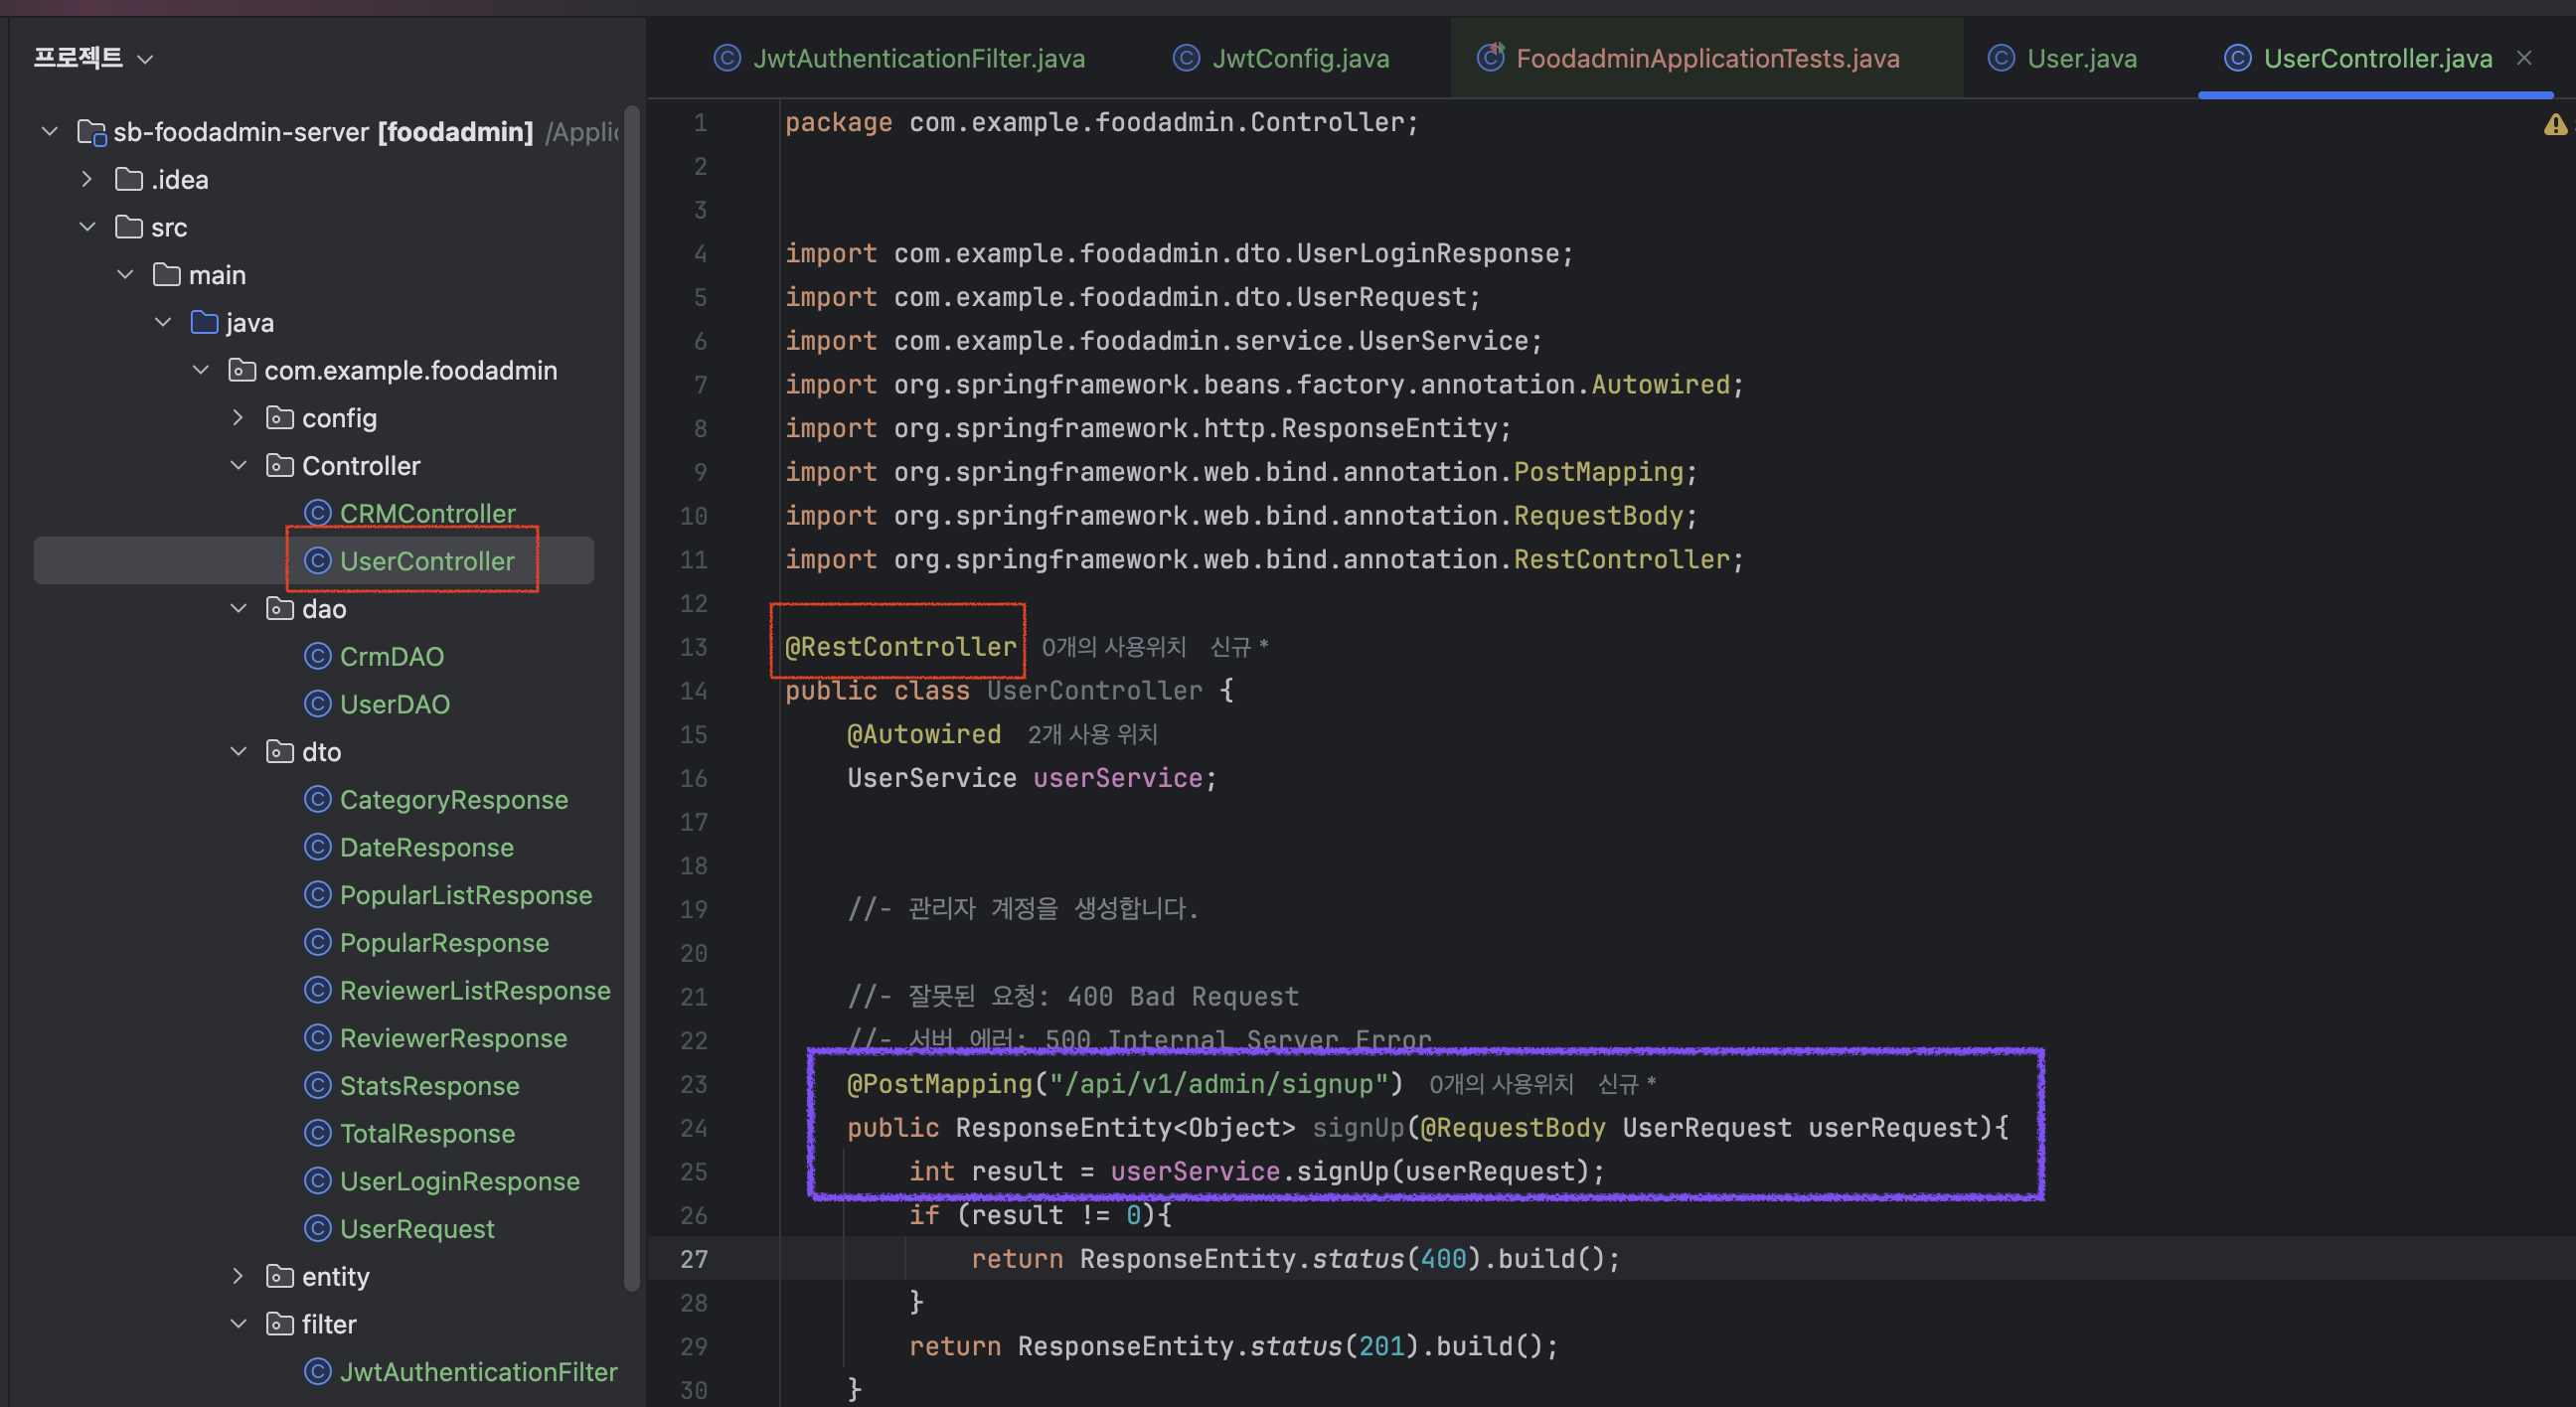Collapse the src folder
The height and width of the screenshot is (1407, 2576).
(x=87, y=227)
